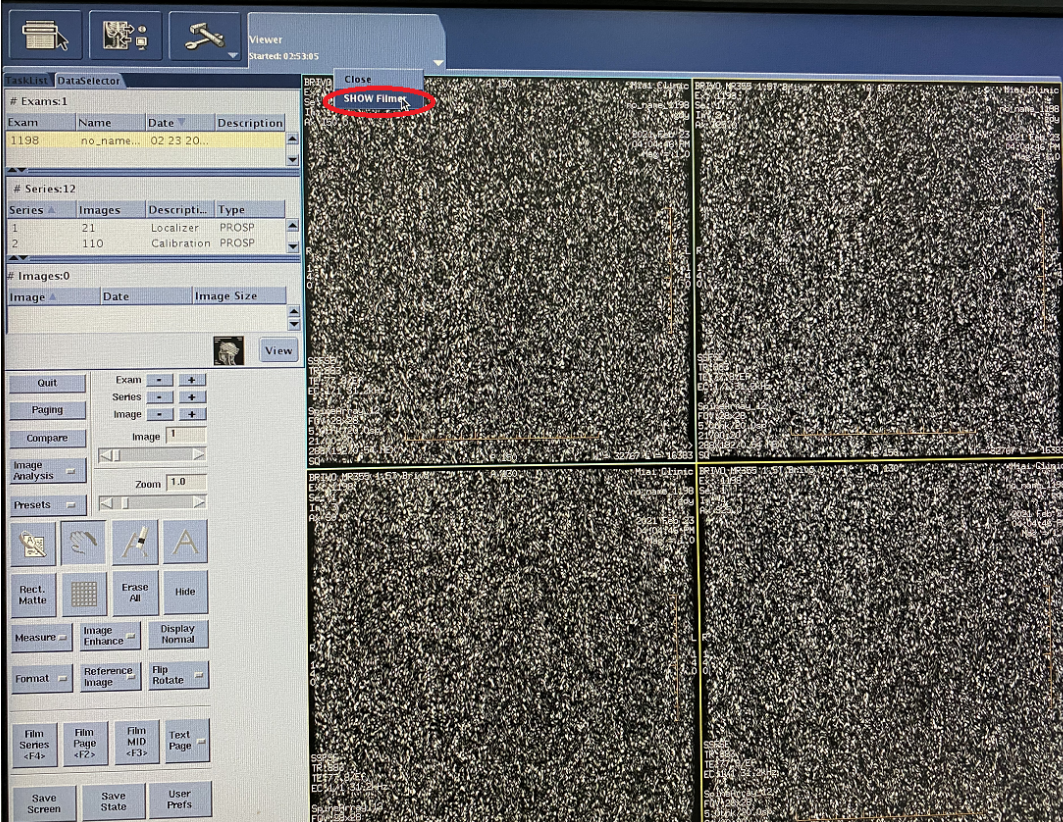Screen dimensions: 1063x822
Task: Select series 1 Localizer row
Action: coord(146,228)
